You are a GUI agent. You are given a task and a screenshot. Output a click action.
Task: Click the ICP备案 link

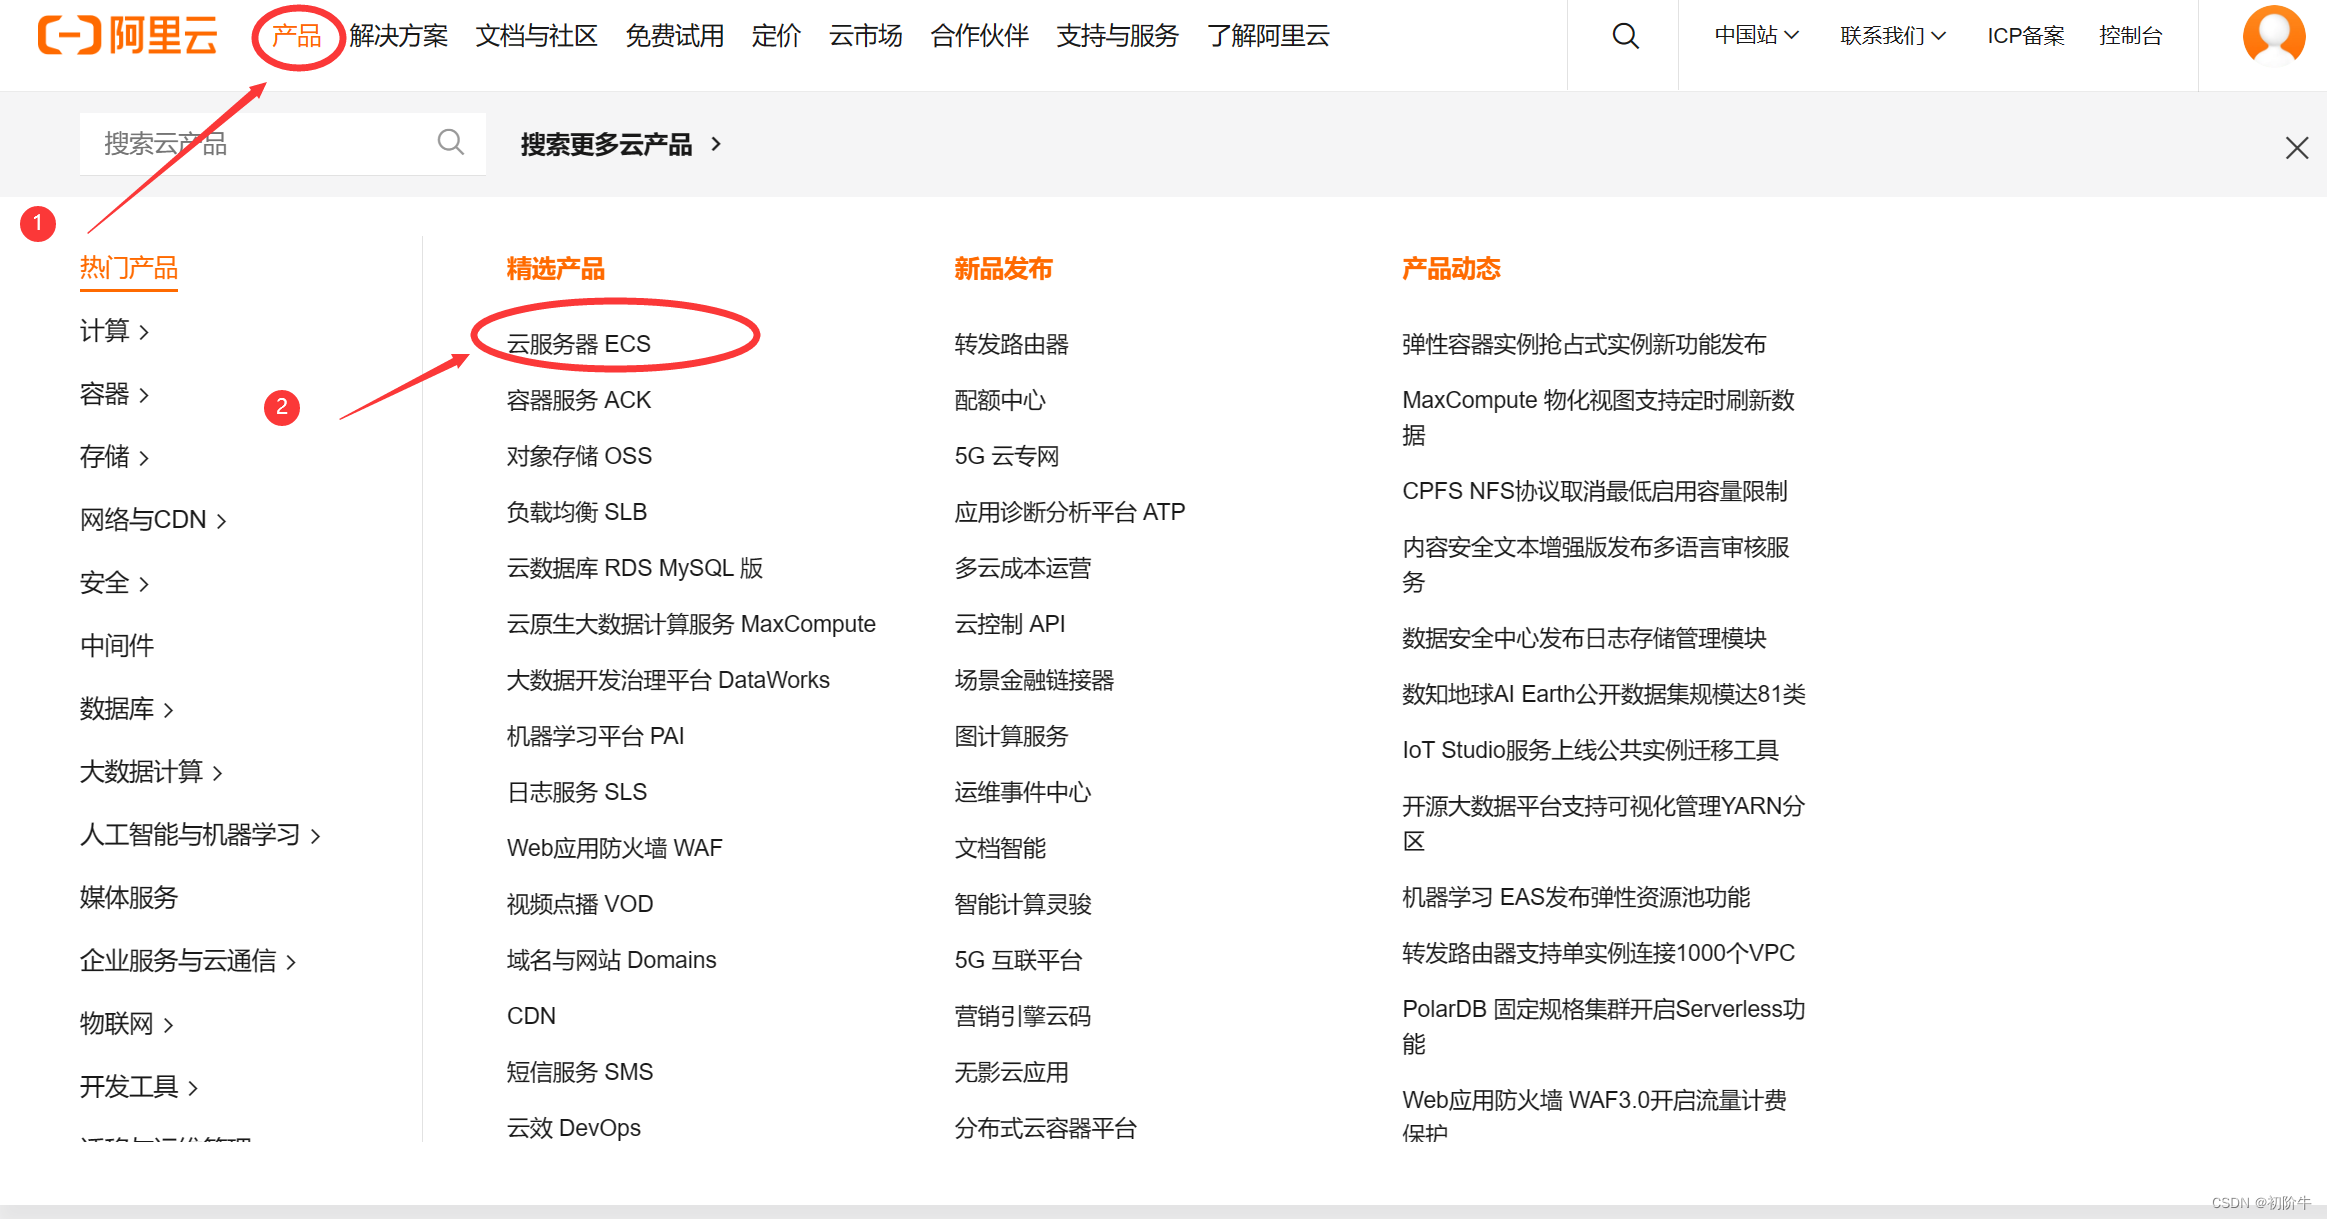tap(2026, 36)
